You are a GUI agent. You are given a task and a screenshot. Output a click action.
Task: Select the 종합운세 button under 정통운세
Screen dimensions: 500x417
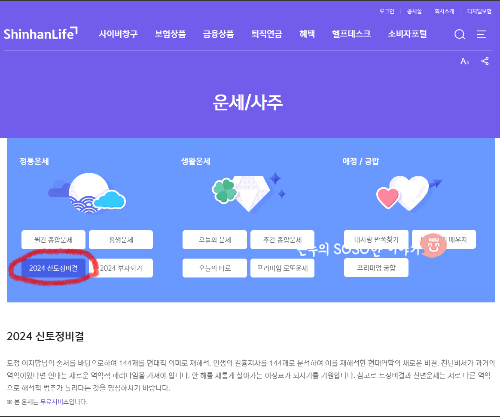pyautogui.click(x=53, y=239)
